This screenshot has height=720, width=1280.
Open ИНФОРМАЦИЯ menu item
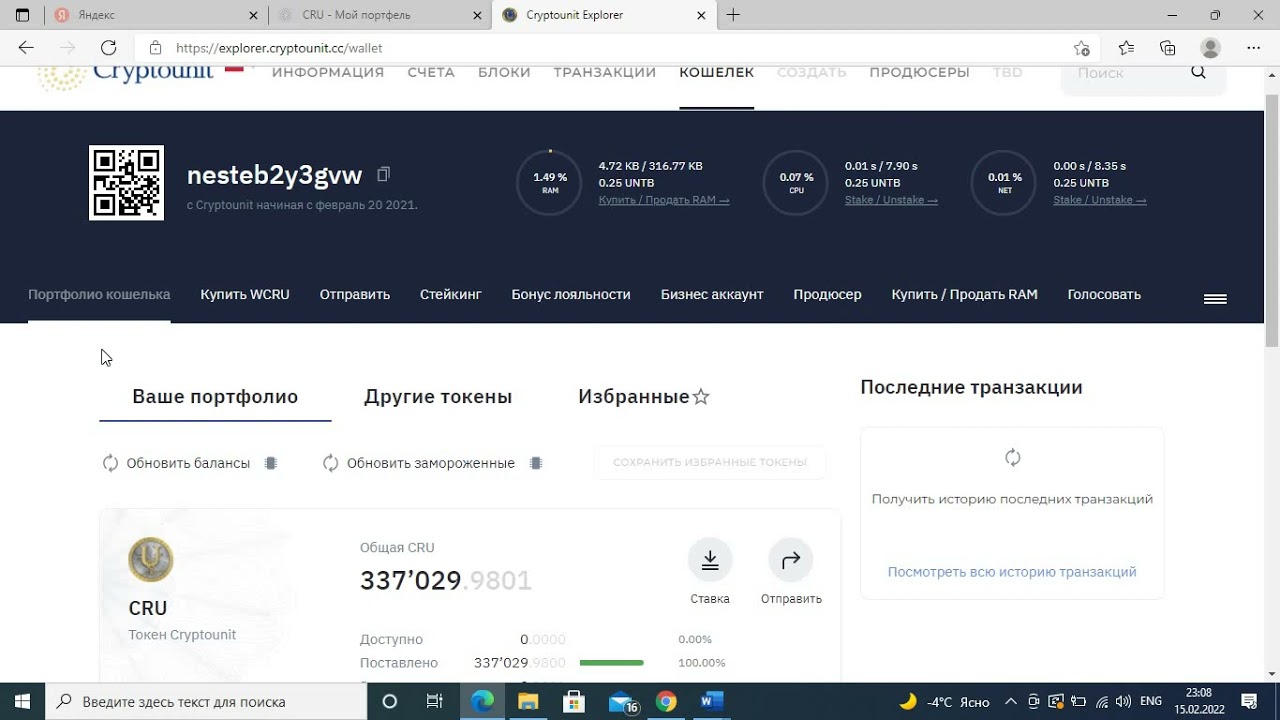point(328,72)
